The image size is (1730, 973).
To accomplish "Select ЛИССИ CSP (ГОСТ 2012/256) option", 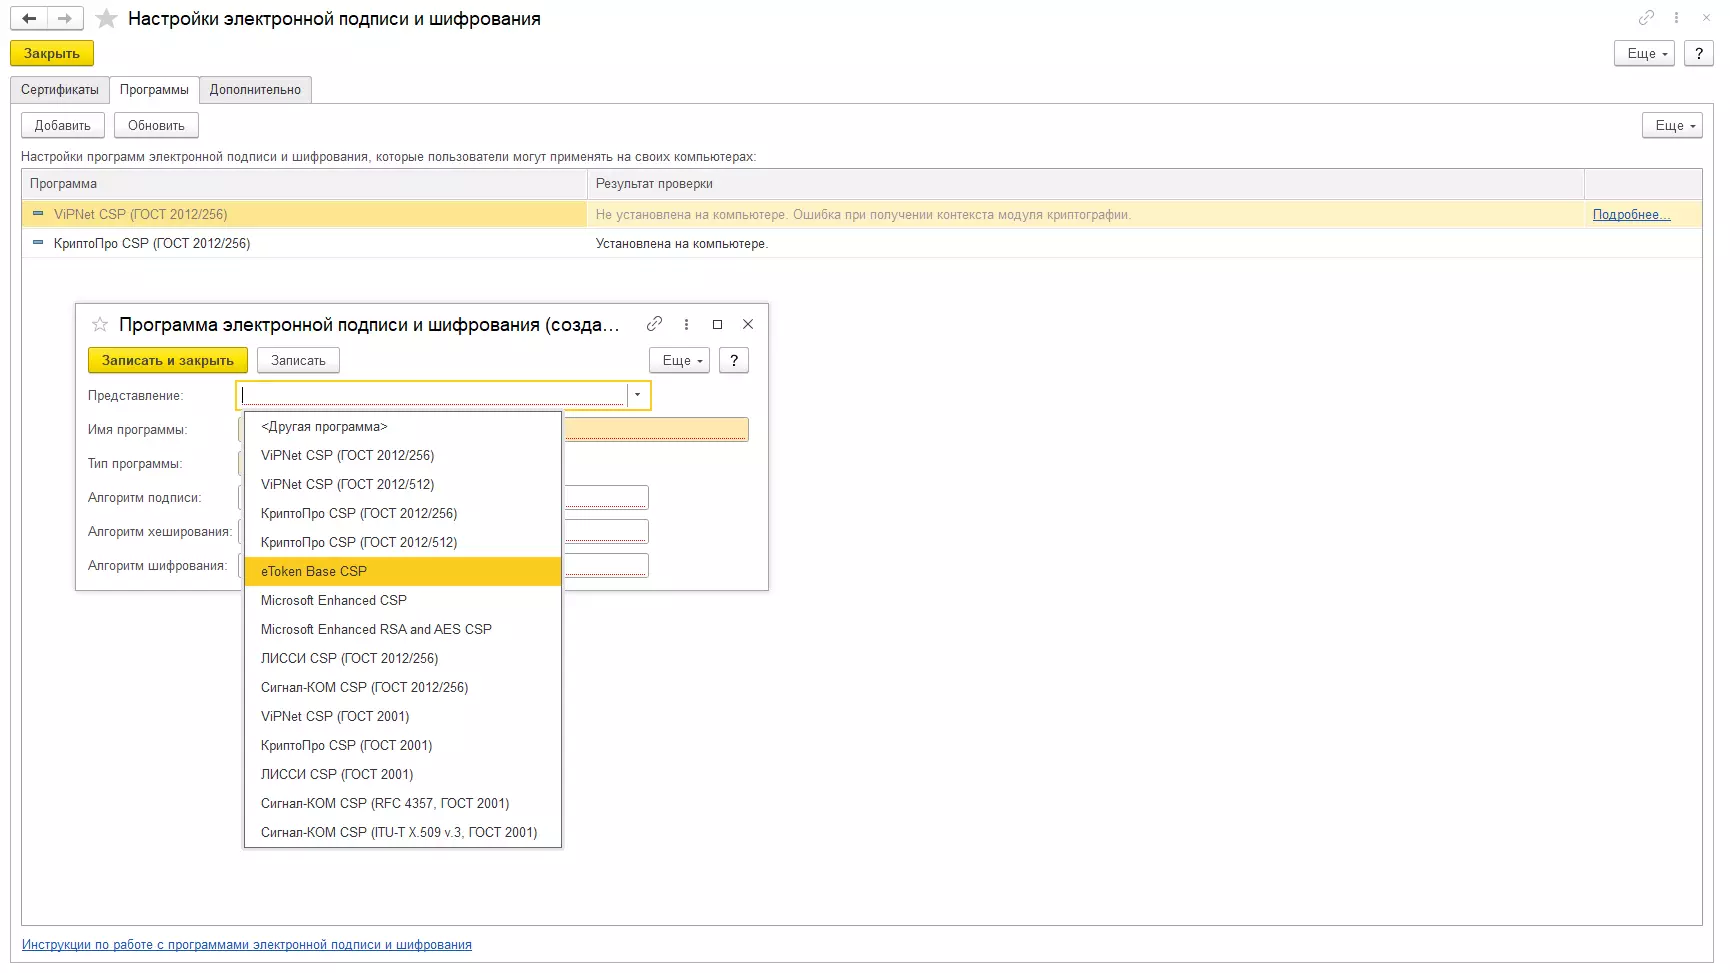I will tap(403, 659).
